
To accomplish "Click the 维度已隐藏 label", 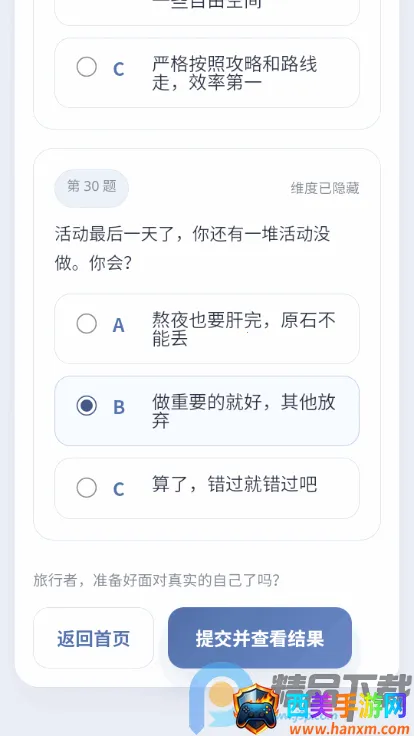I will 325,188.
